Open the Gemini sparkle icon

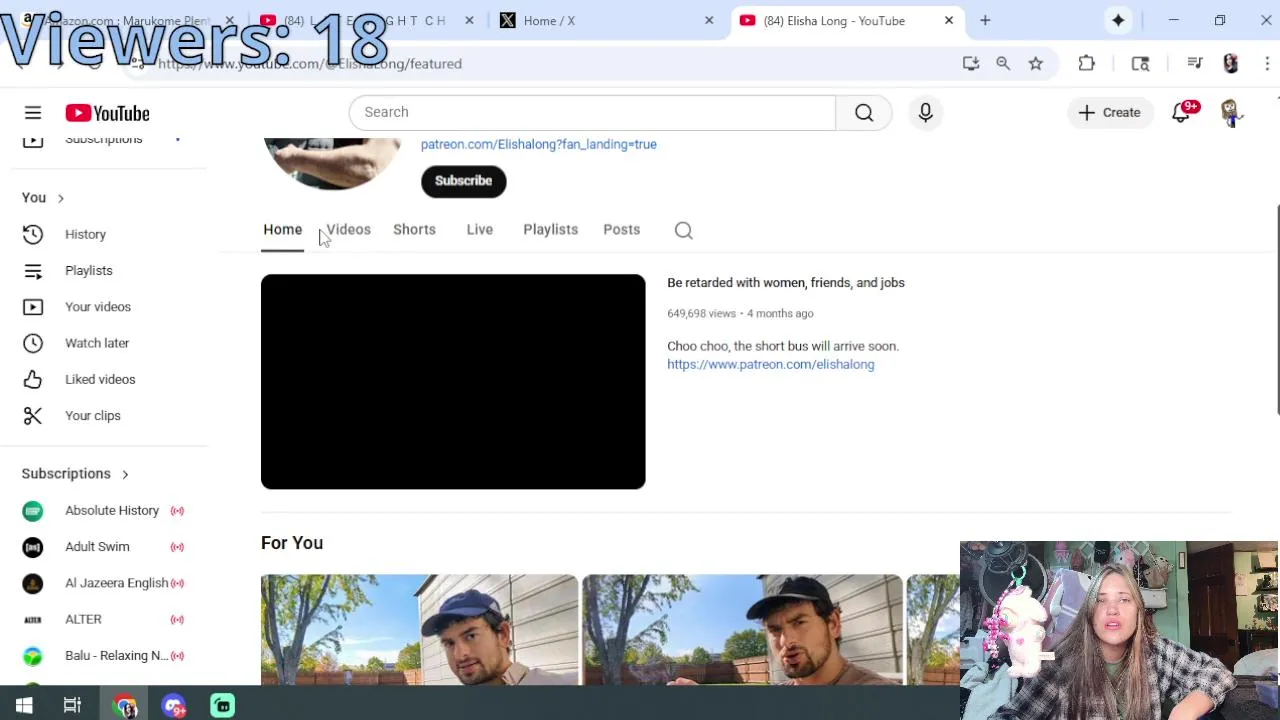1118,20
